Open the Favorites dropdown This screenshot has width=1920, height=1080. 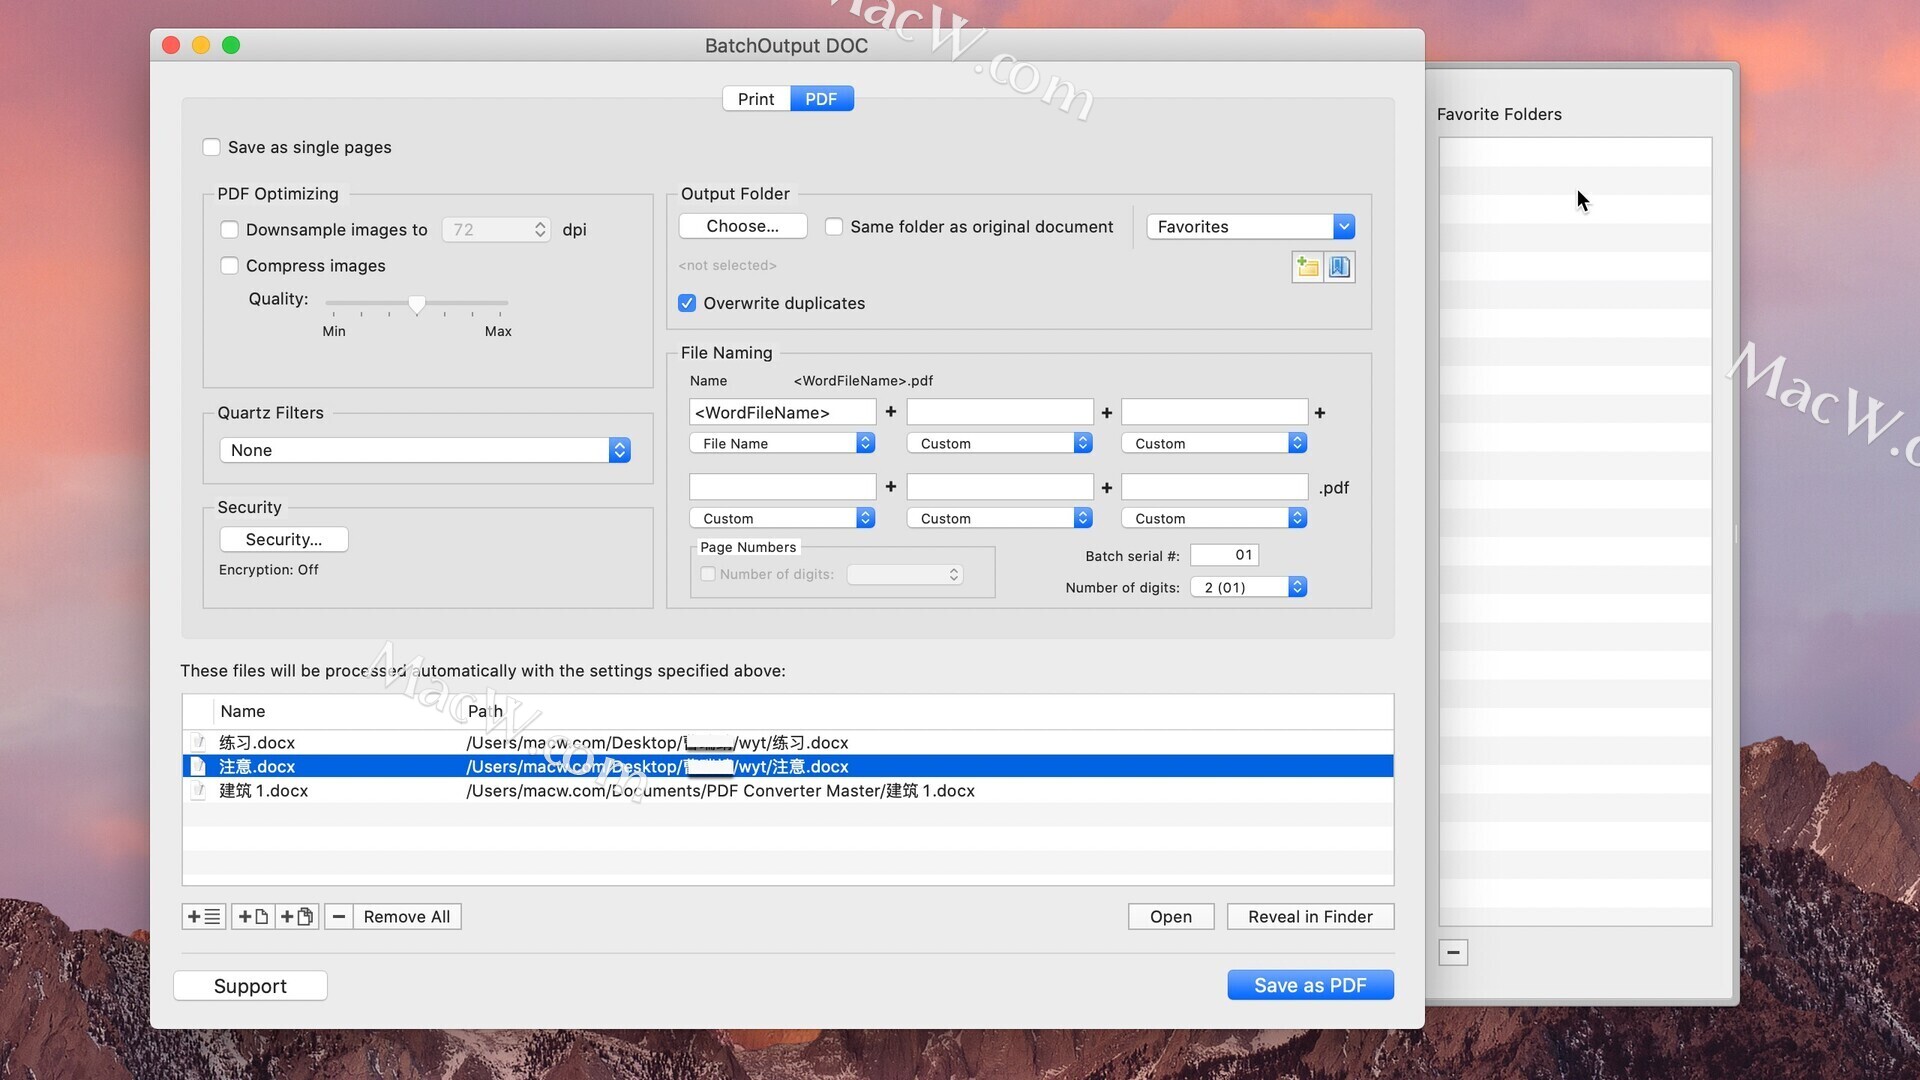tap(1251, 227)
